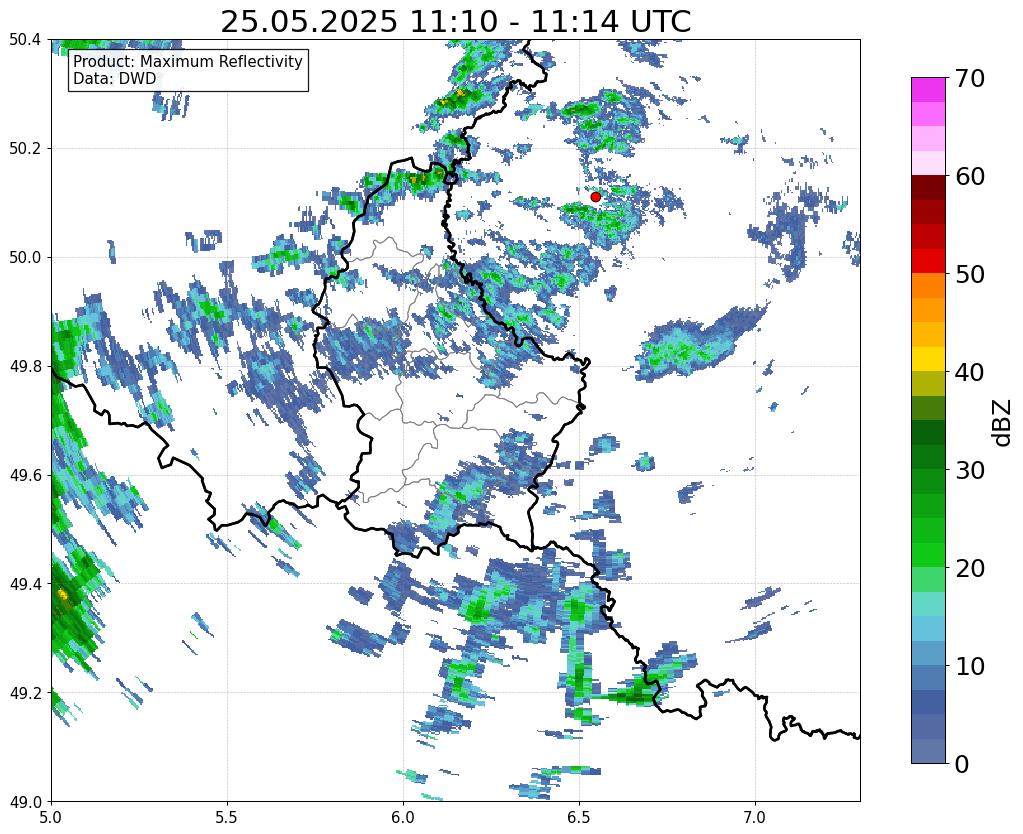
Task: Click the 50.0 latitude tick label
Action: 25,257
